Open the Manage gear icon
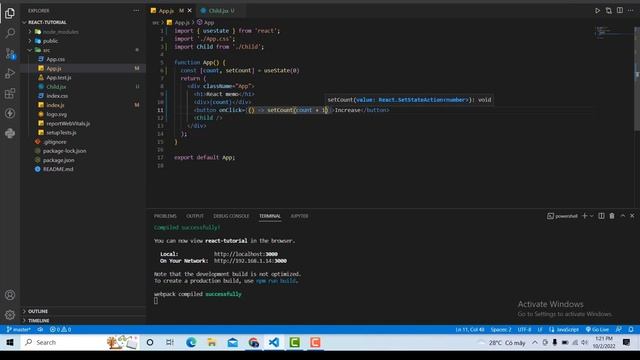Viewport: 640px width, 360px height. click(x=10, y=315)
